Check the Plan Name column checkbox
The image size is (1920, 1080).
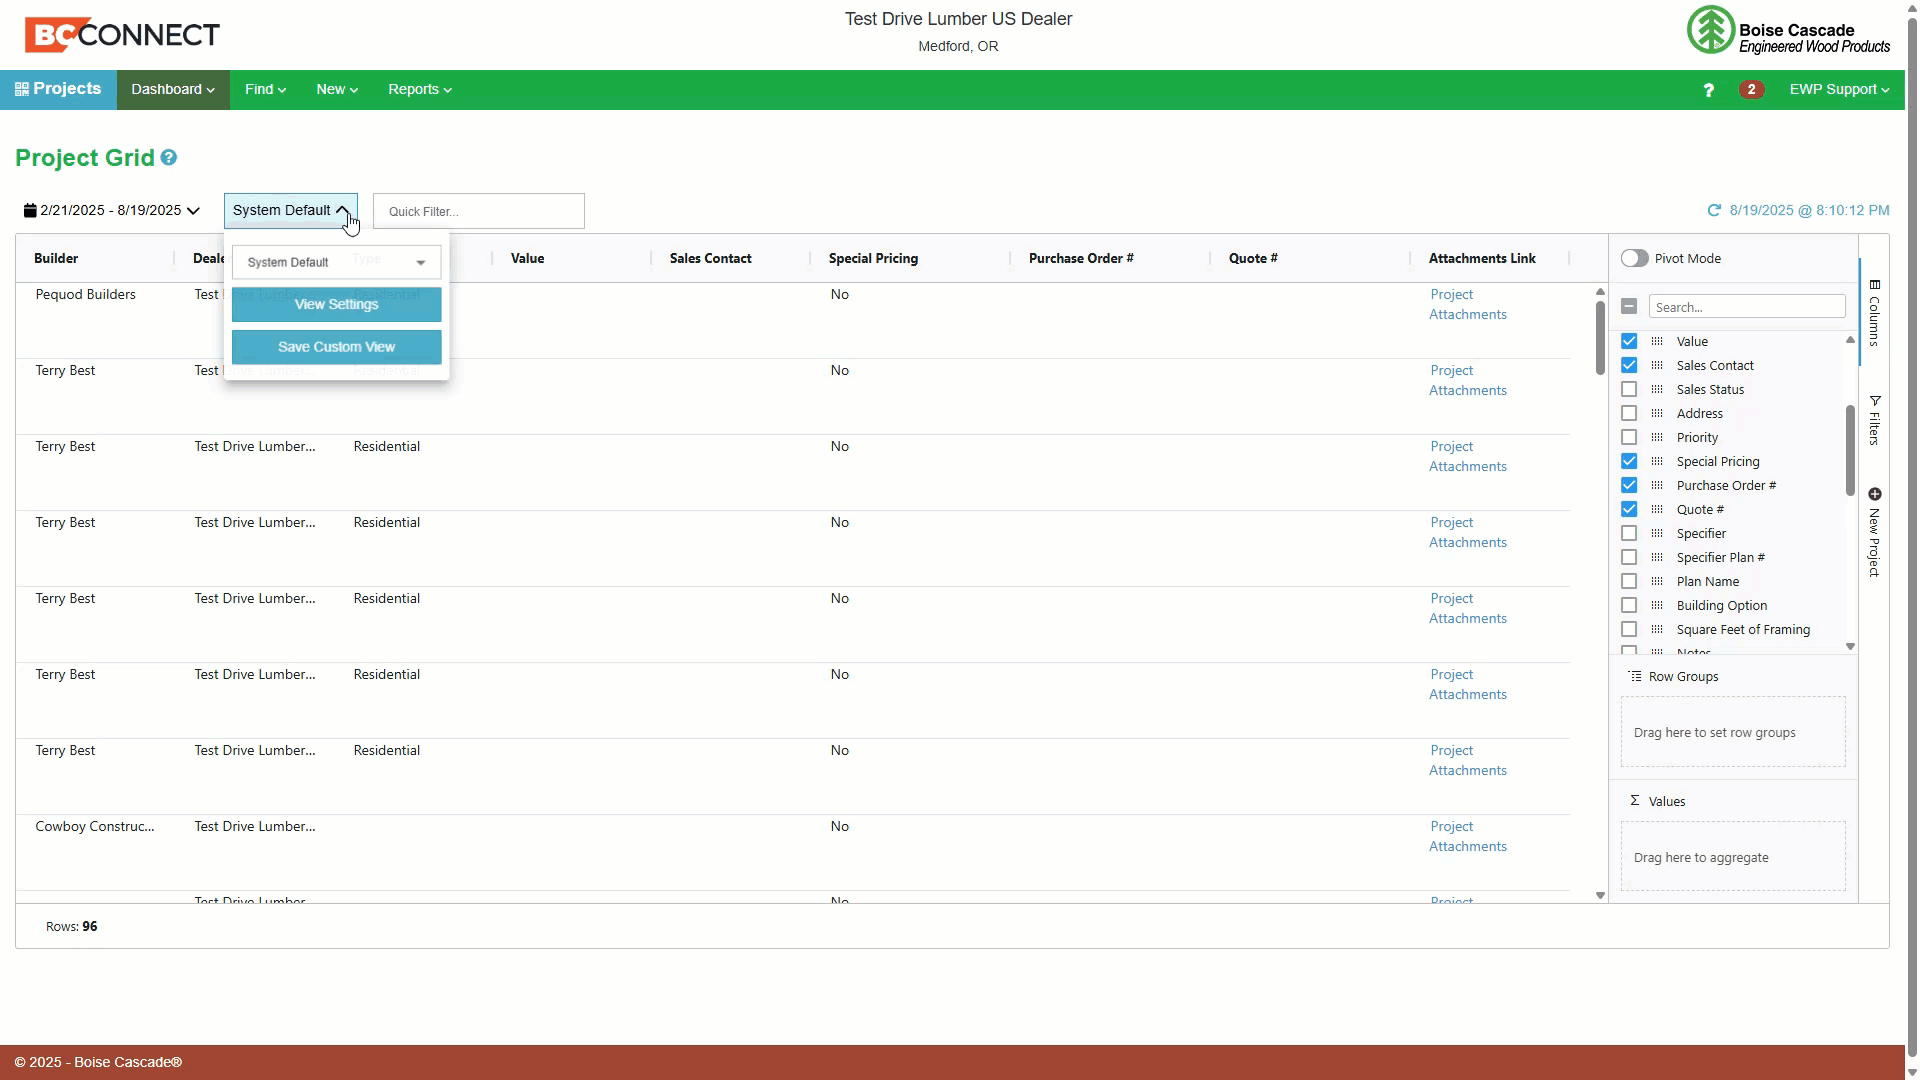tap(1629, 581)
